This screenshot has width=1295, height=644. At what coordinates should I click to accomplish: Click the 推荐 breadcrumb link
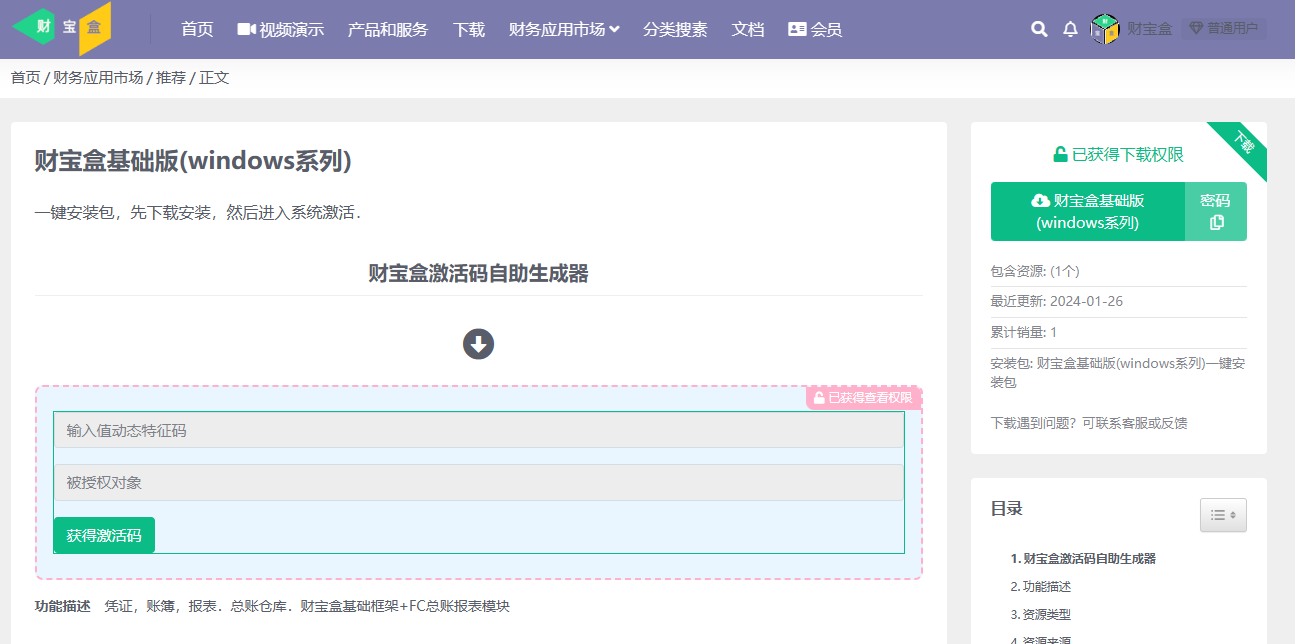170,77
